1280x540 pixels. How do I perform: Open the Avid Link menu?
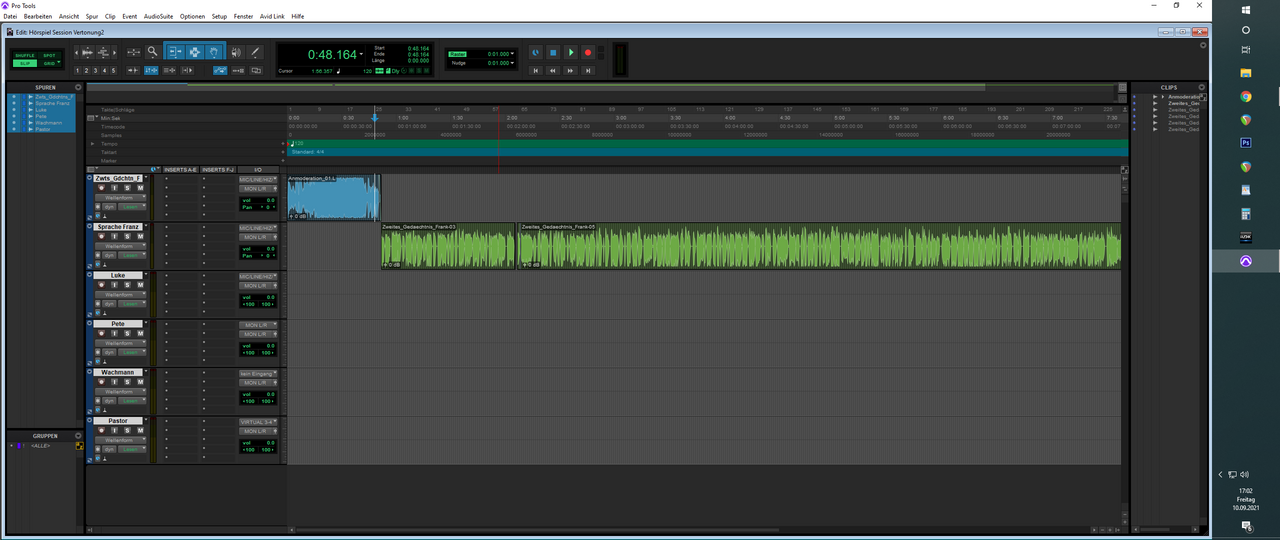pos(272,17)
